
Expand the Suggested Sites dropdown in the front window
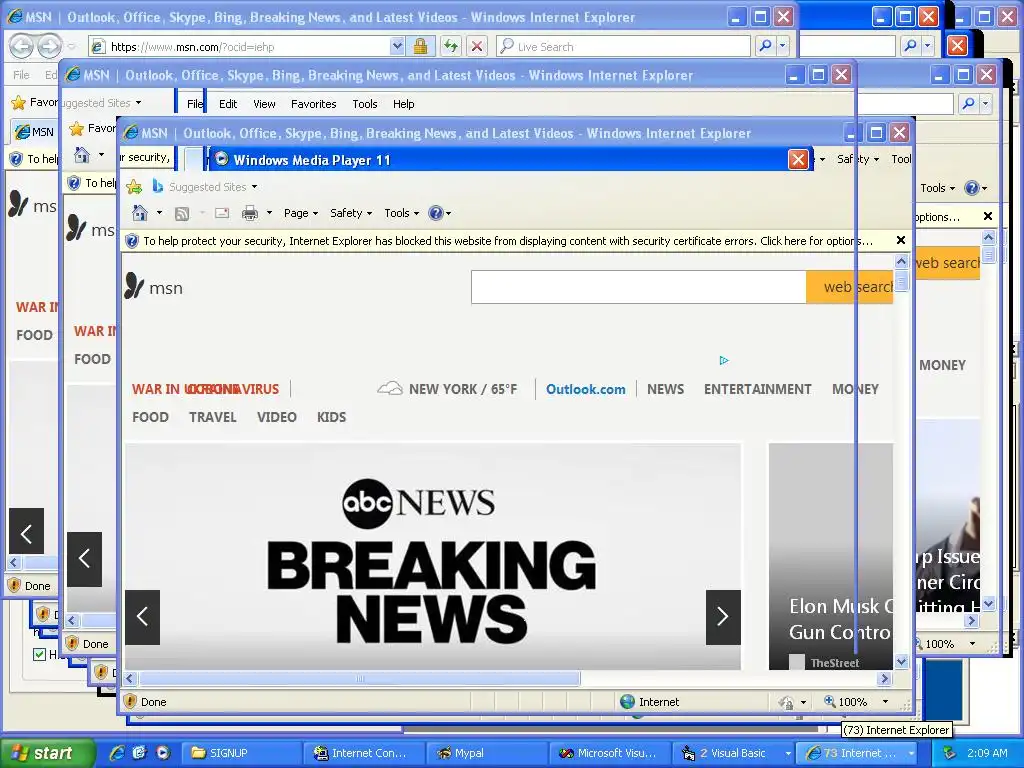pos(254,187)
